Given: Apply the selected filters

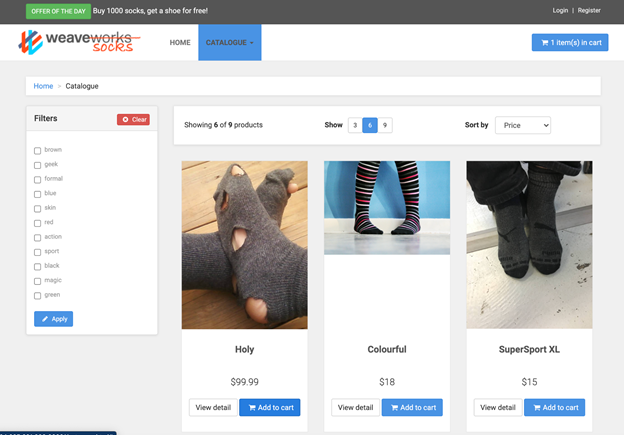Looking at the screenshot, I should pos(53,319).
